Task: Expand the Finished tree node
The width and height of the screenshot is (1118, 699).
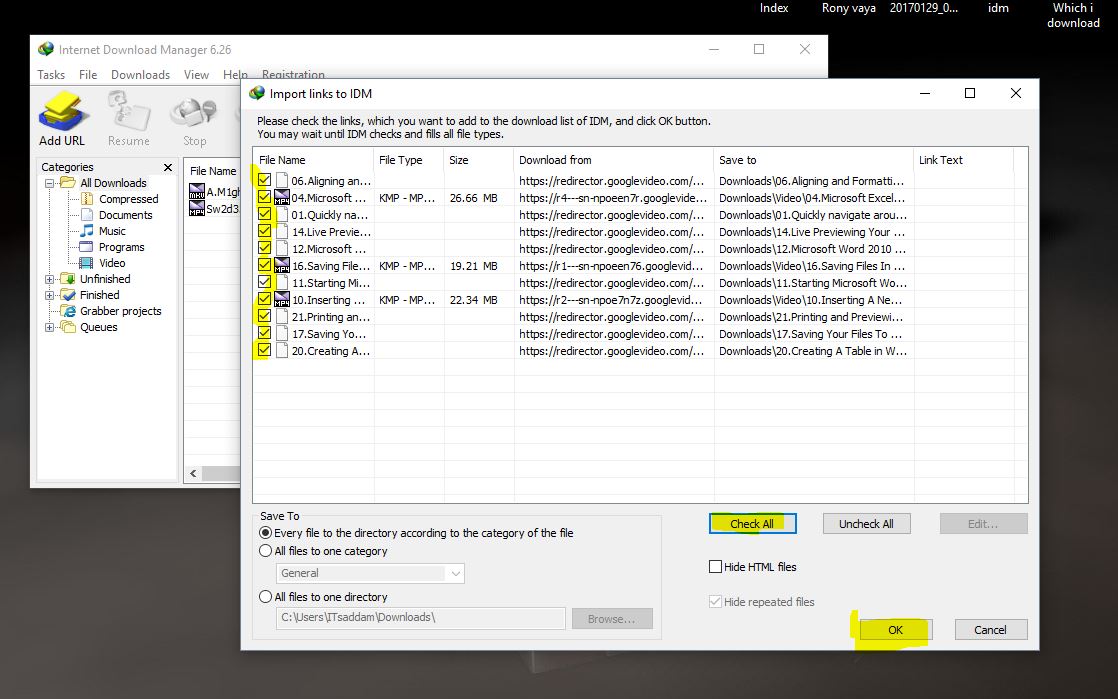Action: pos(50,295)
